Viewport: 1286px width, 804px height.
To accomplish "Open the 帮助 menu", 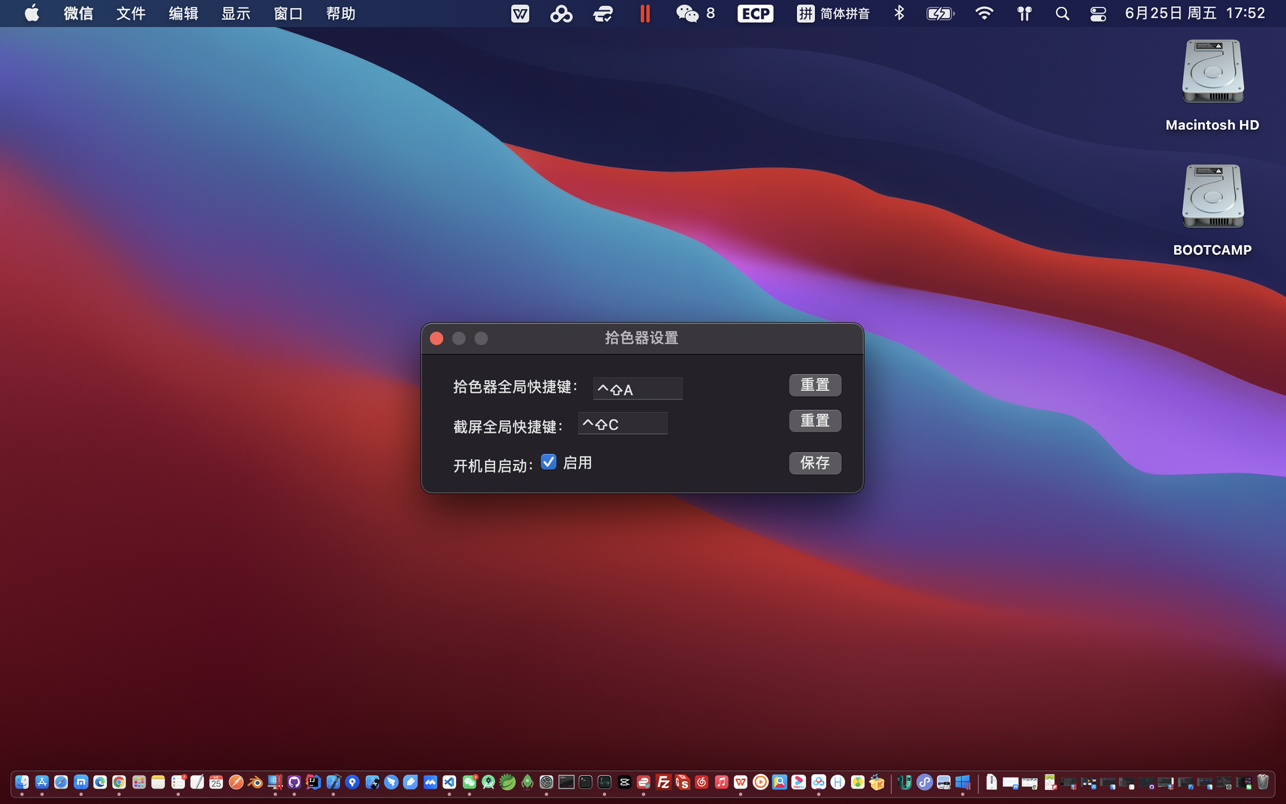I will [341, 13].
